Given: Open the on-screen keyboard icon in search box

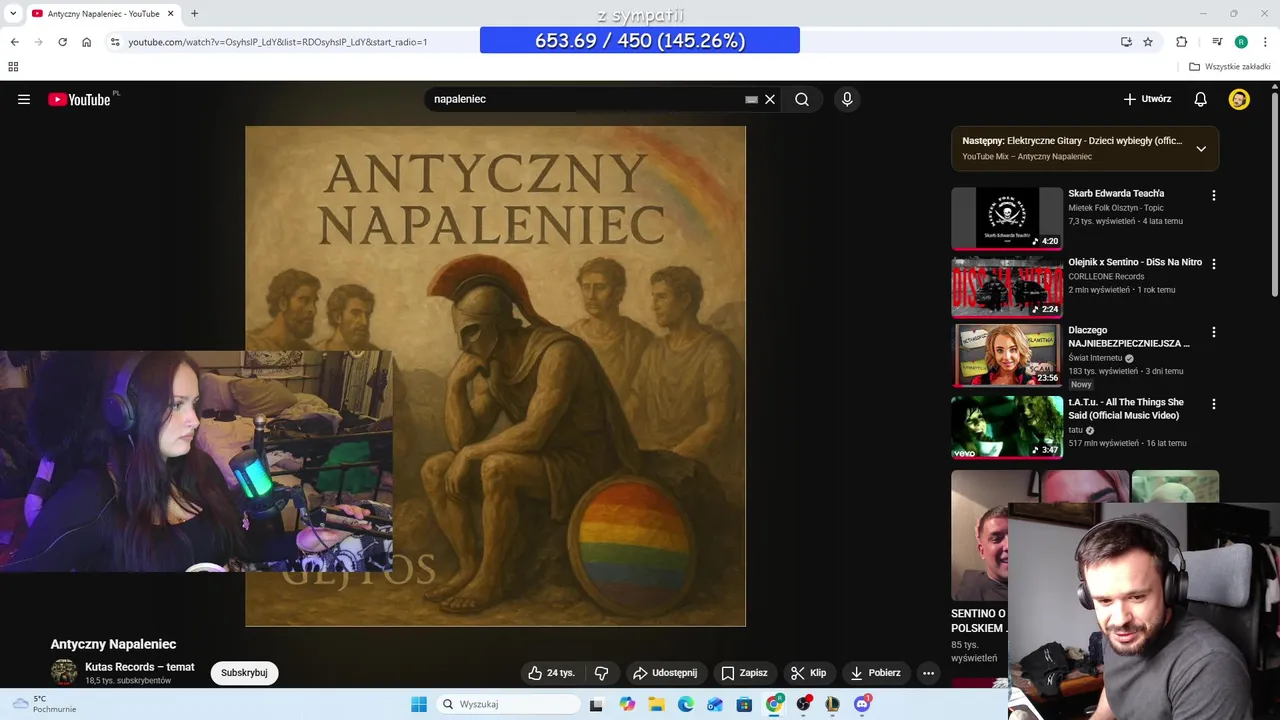Looking at the screenshot, I should tap(751, 99).
